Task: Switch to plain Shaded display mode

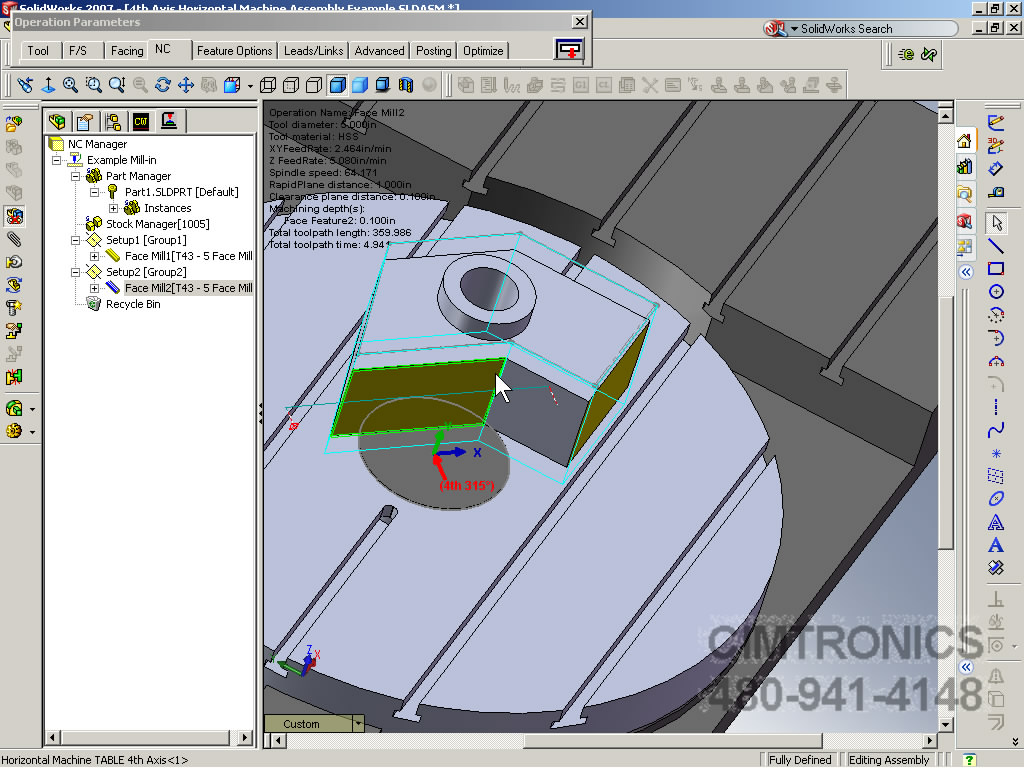Action: pyautogui.click(x=360, y=85)
